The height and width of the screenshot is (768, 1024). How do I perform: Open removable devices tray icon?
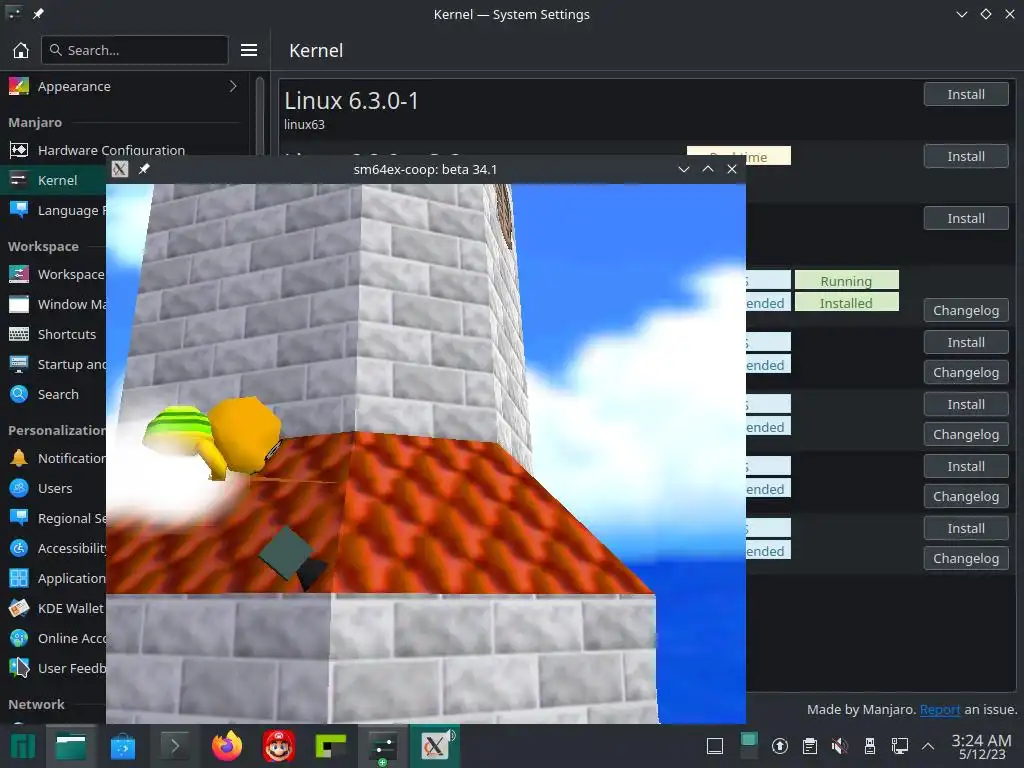tap(870, 746)
